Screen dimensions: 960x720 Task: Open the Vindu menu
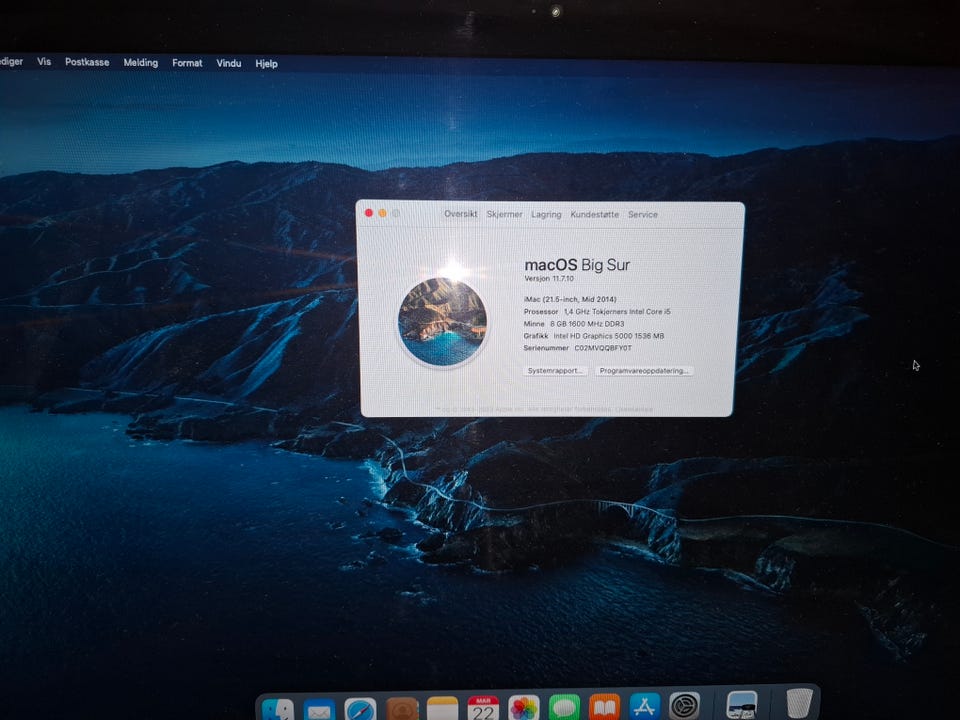tap(229, 63)
